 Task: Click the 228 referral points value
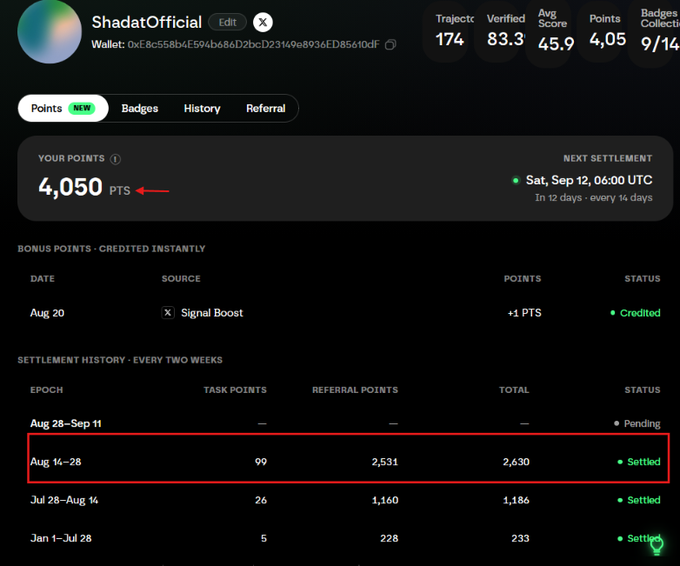(x=389, y=538)
